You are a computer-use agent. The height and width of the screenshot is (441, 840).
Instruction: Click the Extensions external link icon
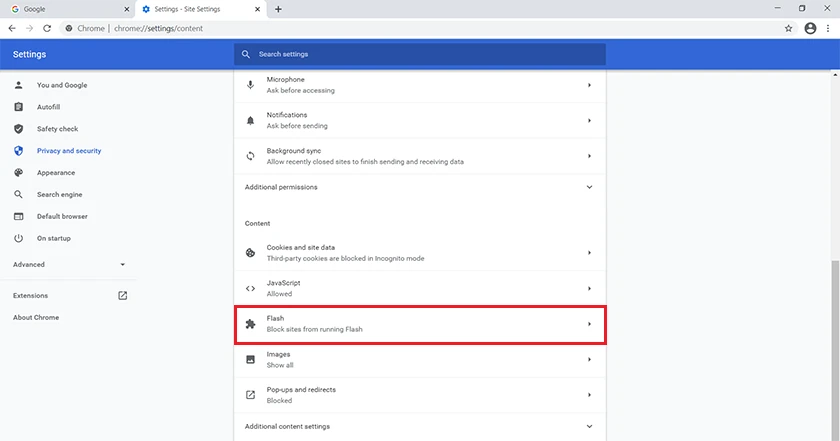pos(123,296)
